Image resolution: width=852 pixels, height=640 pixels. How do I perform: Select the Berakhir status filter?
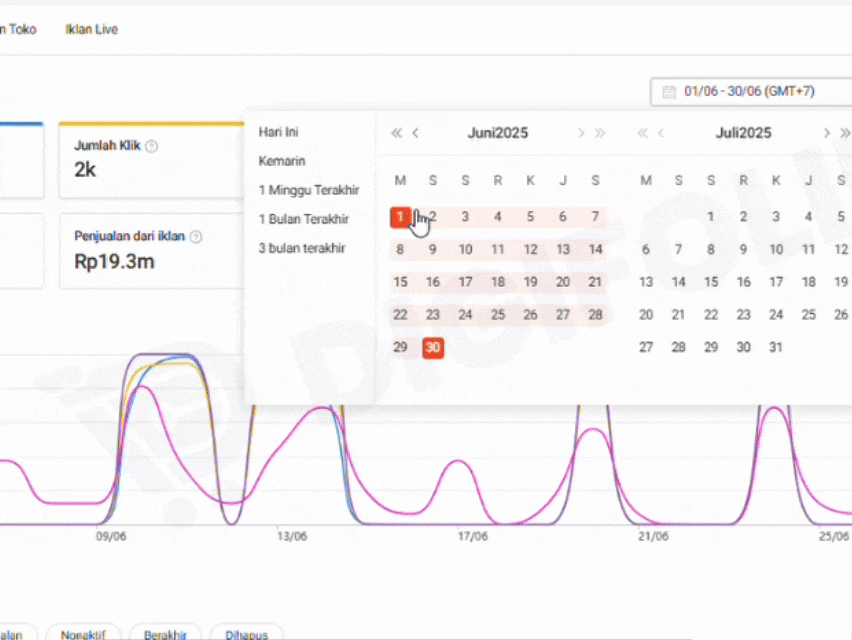[x=165, y=634]
